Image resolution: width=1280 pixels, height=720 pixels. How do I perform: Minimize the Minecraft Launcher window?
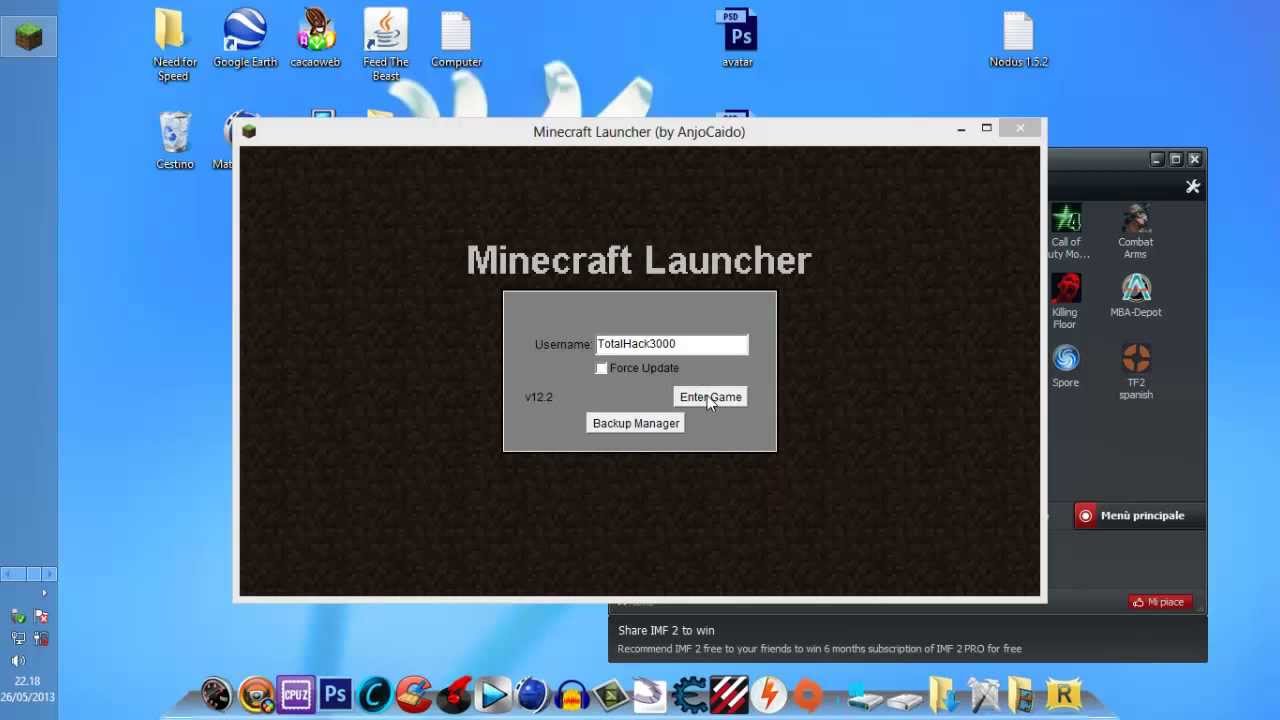click(x=961, y=129)
